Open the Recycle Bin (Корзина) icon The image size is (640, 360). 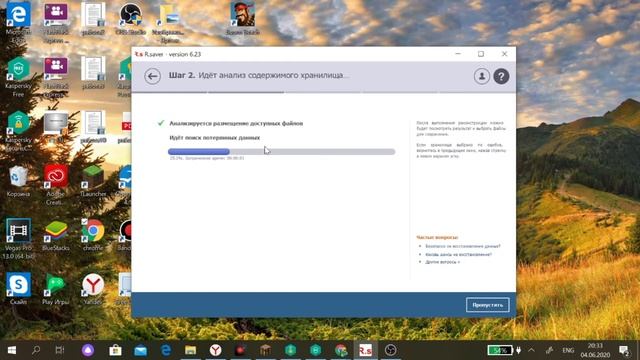tap(18, 181)
